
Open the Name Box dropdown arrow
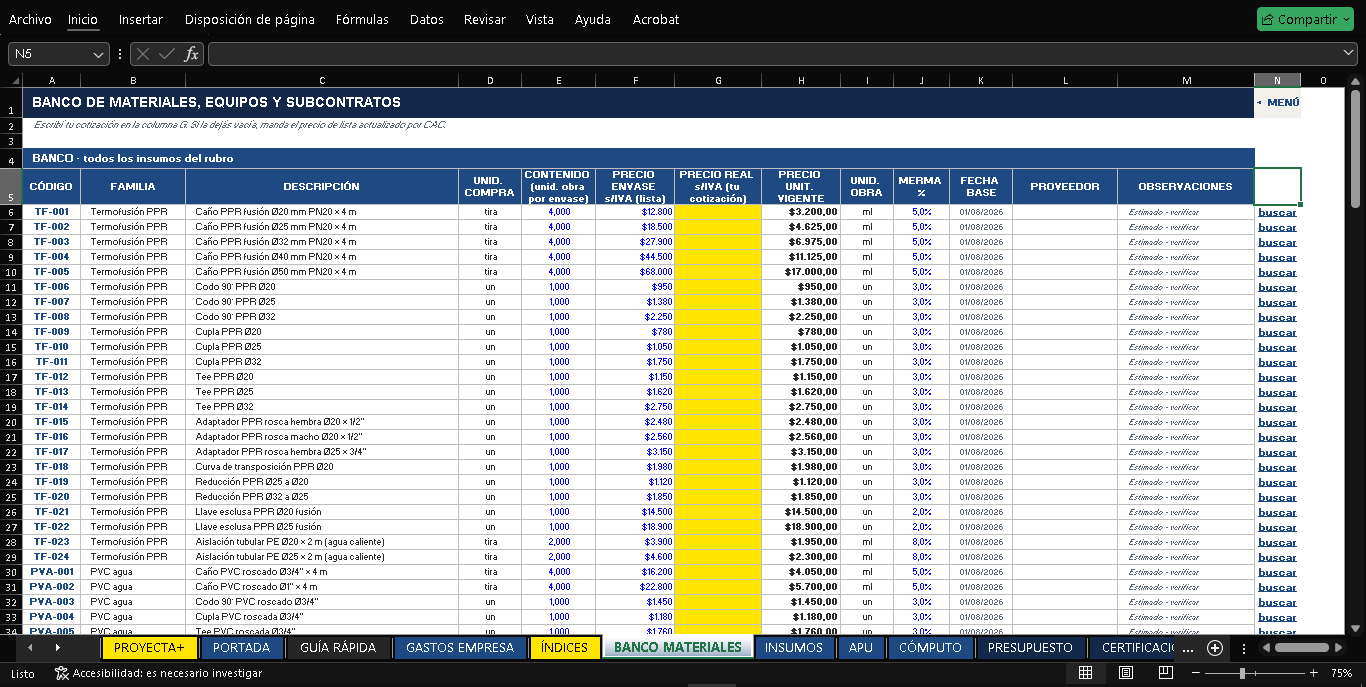tap(98, 54)
